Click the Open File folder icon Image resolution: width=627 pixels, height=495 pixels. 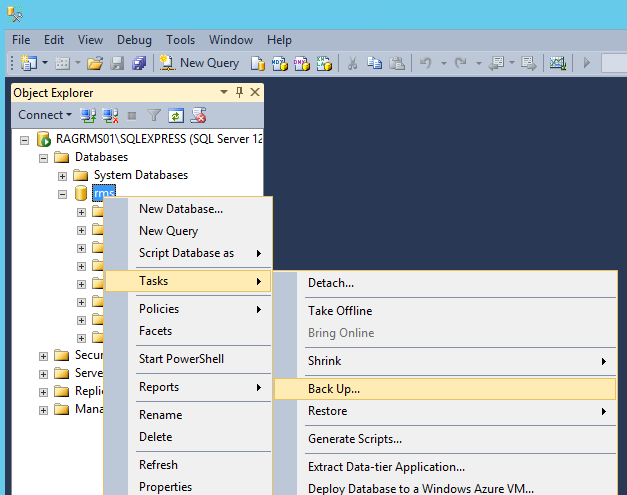(x=95, y=63)
